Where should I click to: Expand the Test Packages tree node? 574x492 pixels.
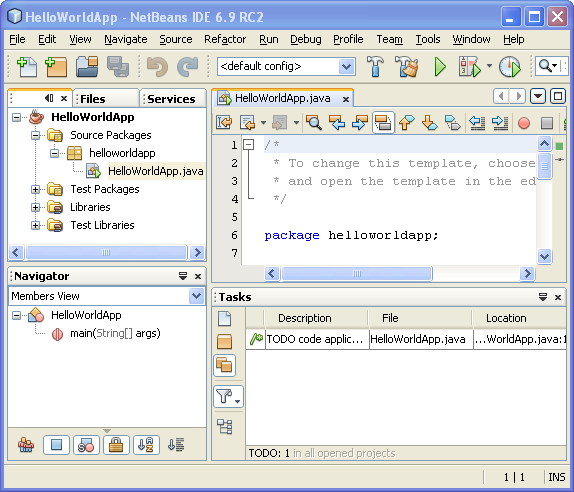[36, 189]
